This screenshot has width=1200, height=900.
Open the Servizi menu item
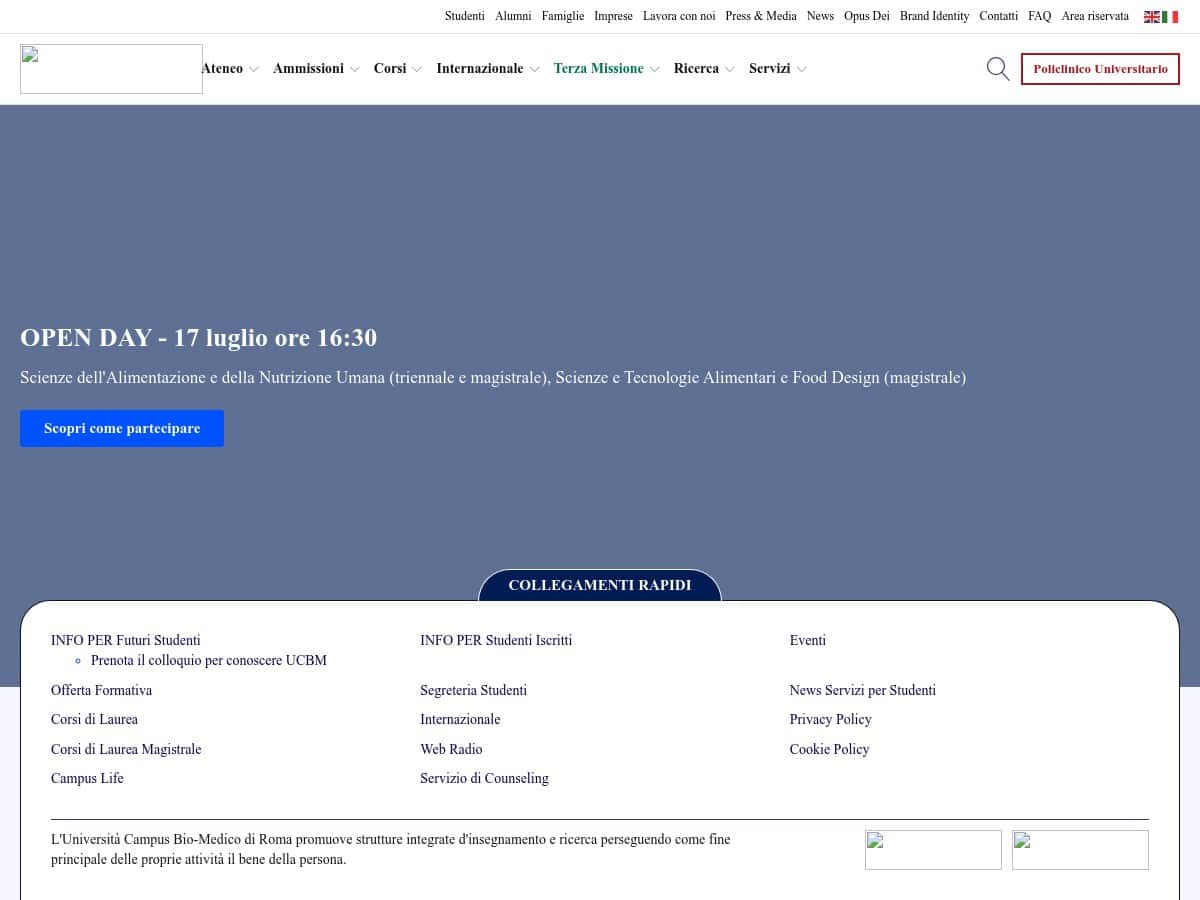[x=769, y=68]
